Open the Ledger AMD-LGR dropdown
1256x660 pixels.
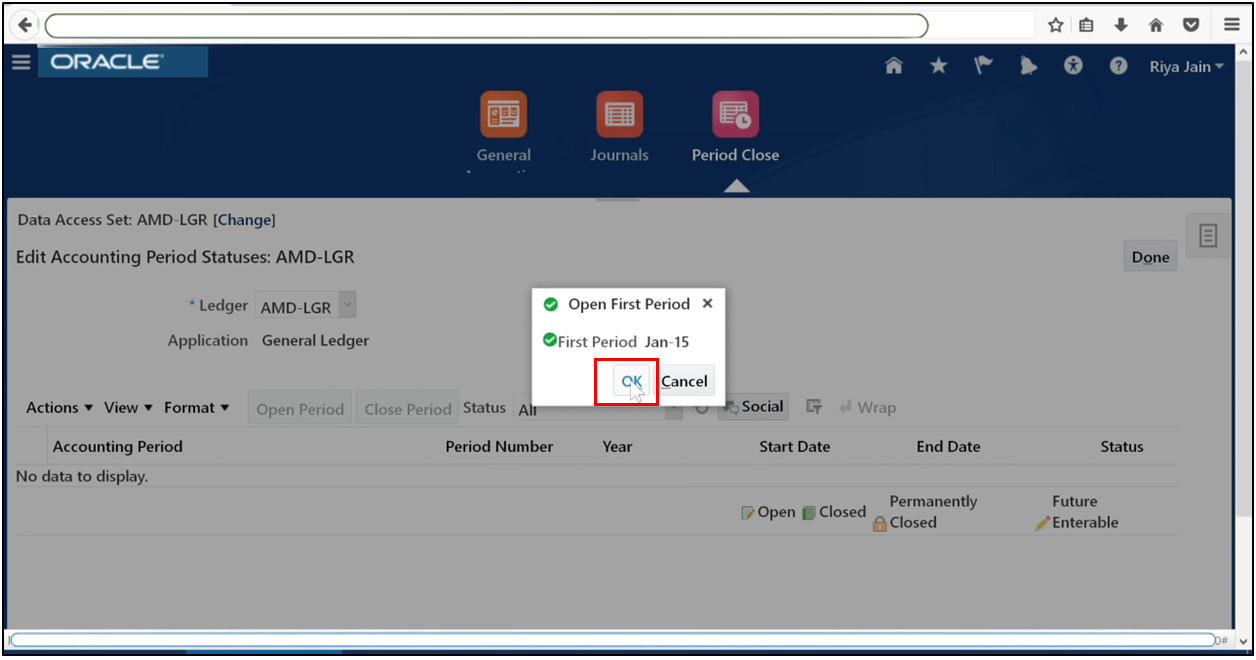[346, 304]
